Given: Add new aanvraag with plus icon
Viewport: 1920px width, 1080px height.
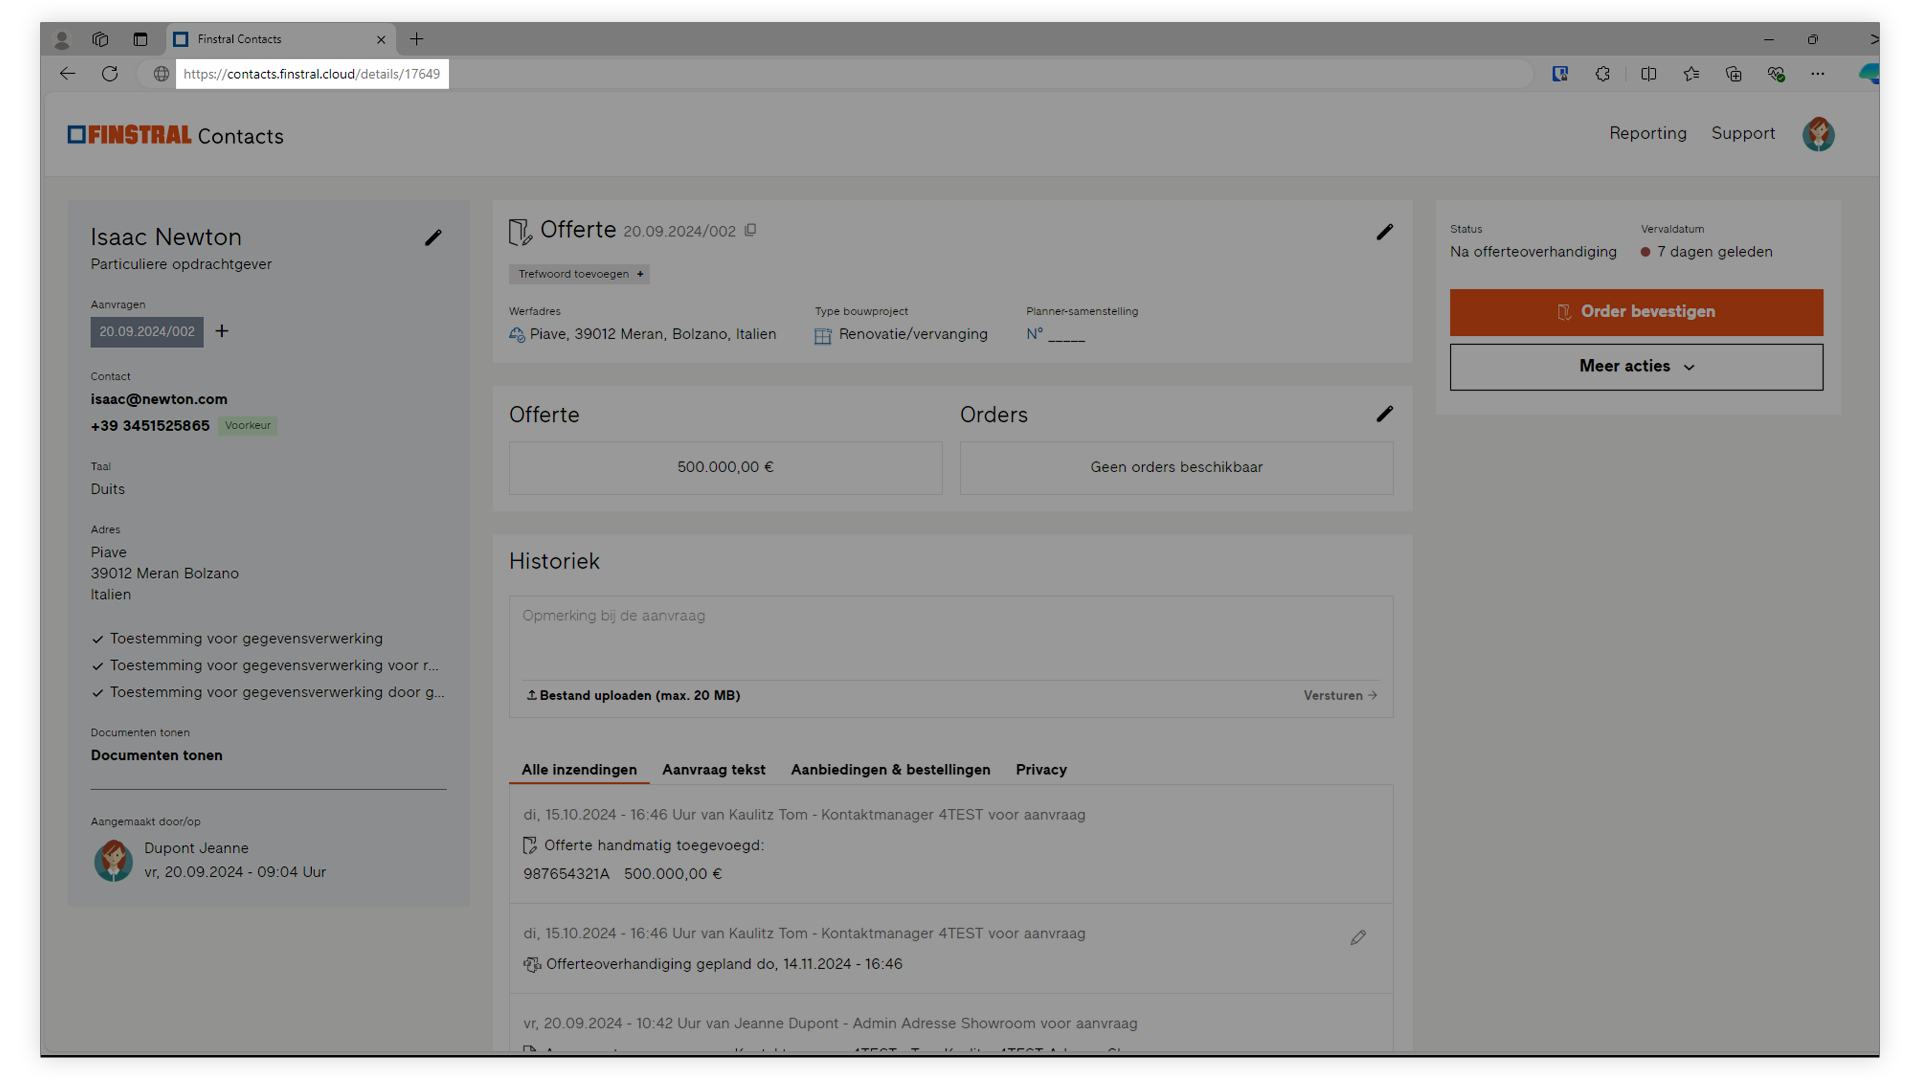Looking at the screenshot, I should point(222,331).
